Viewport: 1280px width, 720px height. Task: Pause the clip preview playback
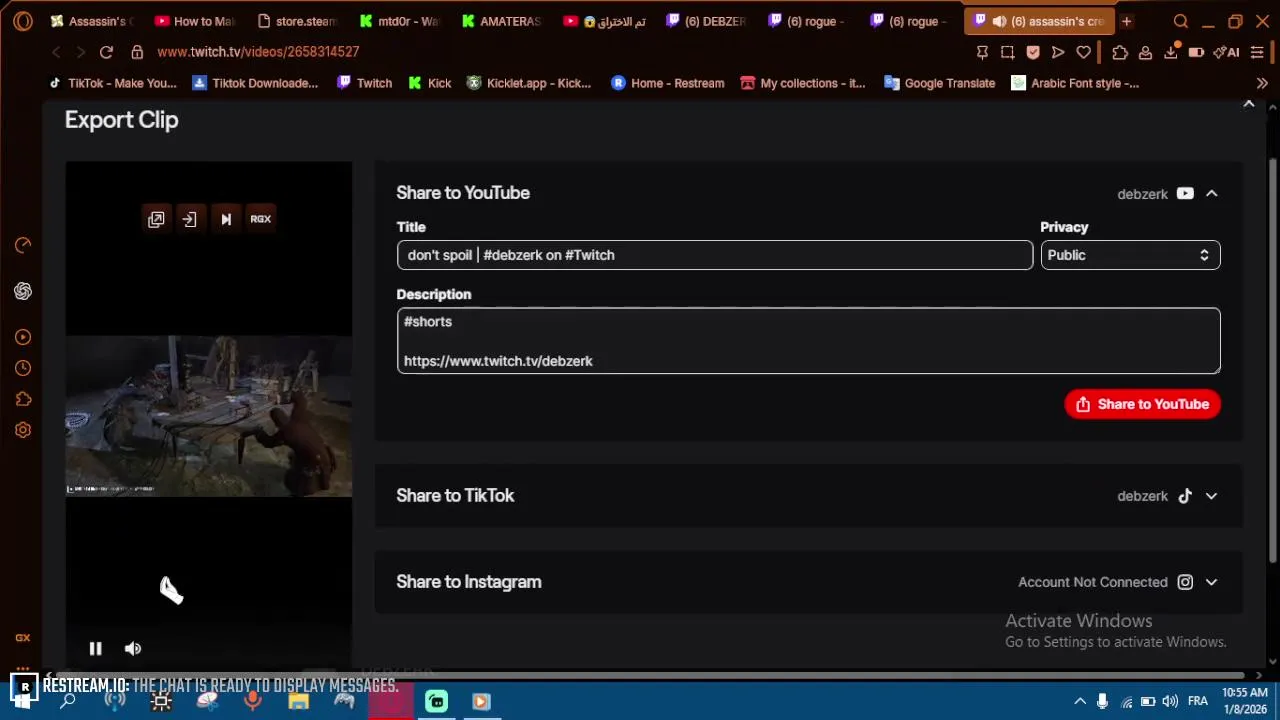click(x=95, y=648)
